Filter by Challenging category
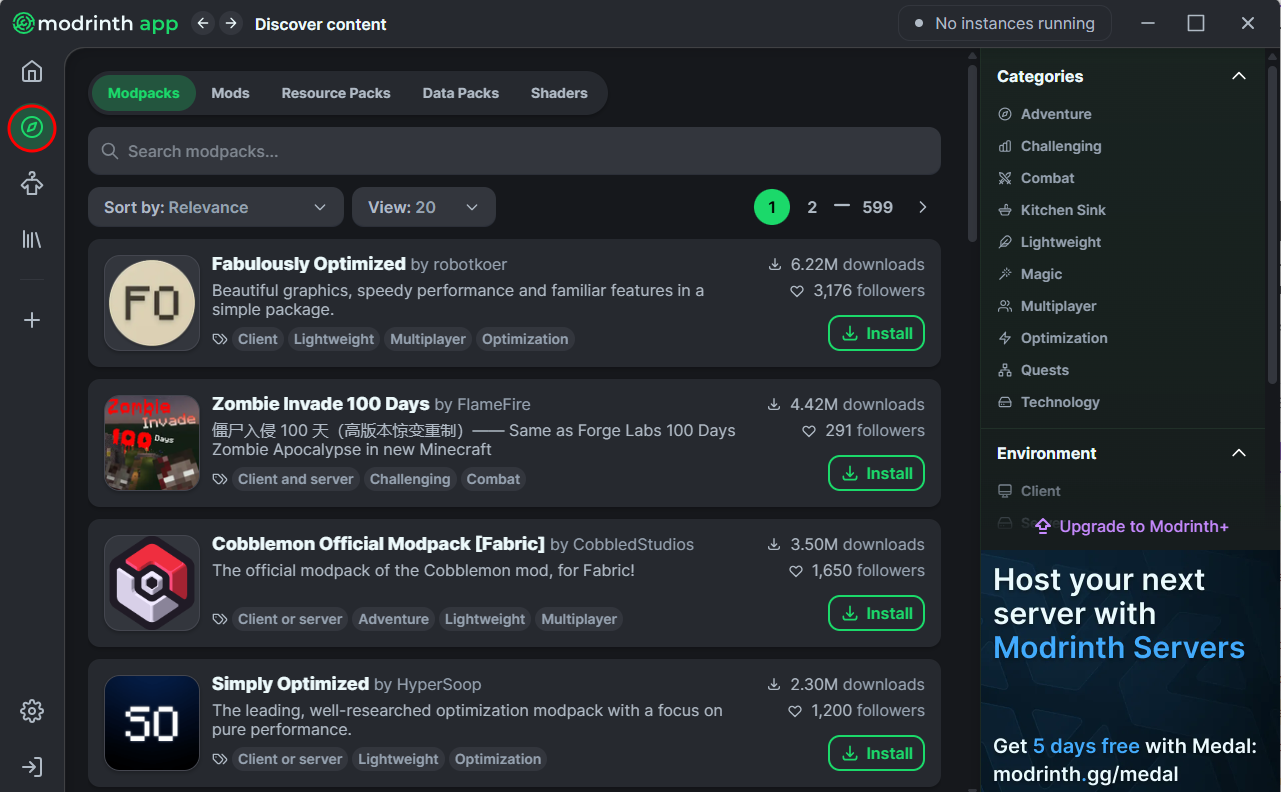Image resolution: width=1281 pixels, height=792 pixels. point(1050,146)
